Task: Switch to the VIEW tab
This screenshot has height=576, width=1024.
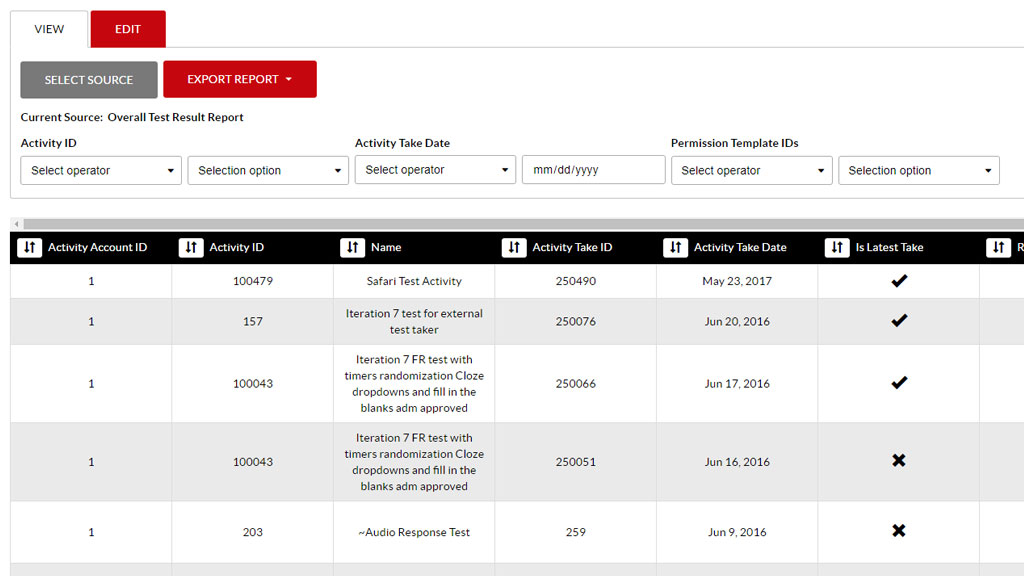Action: (49, 29)
